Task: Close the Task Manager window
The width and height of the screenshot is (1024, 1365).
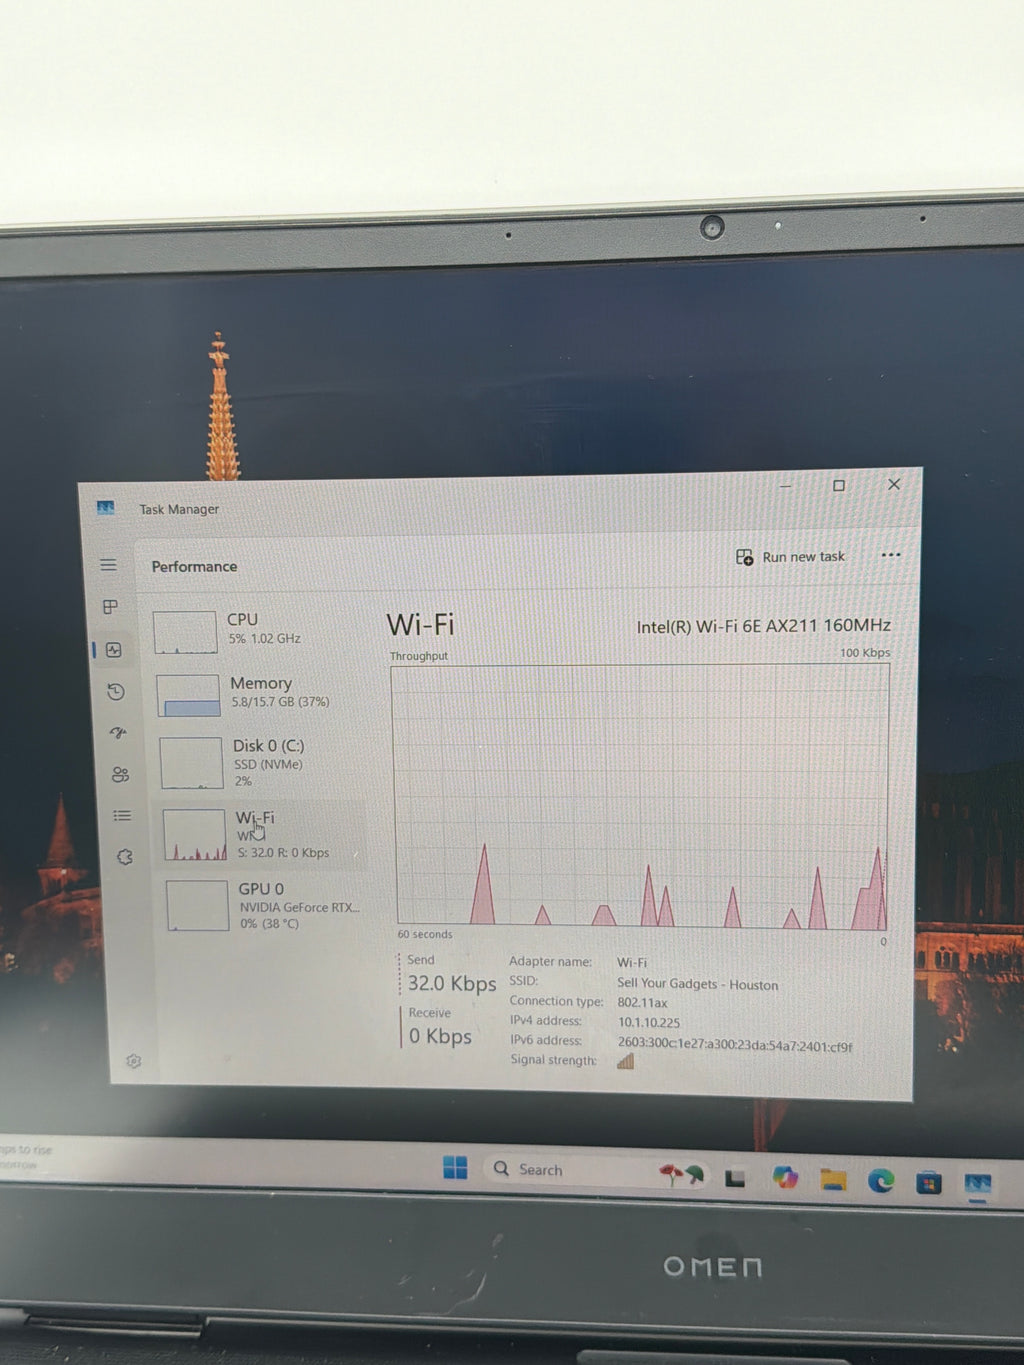Action: 894,484
